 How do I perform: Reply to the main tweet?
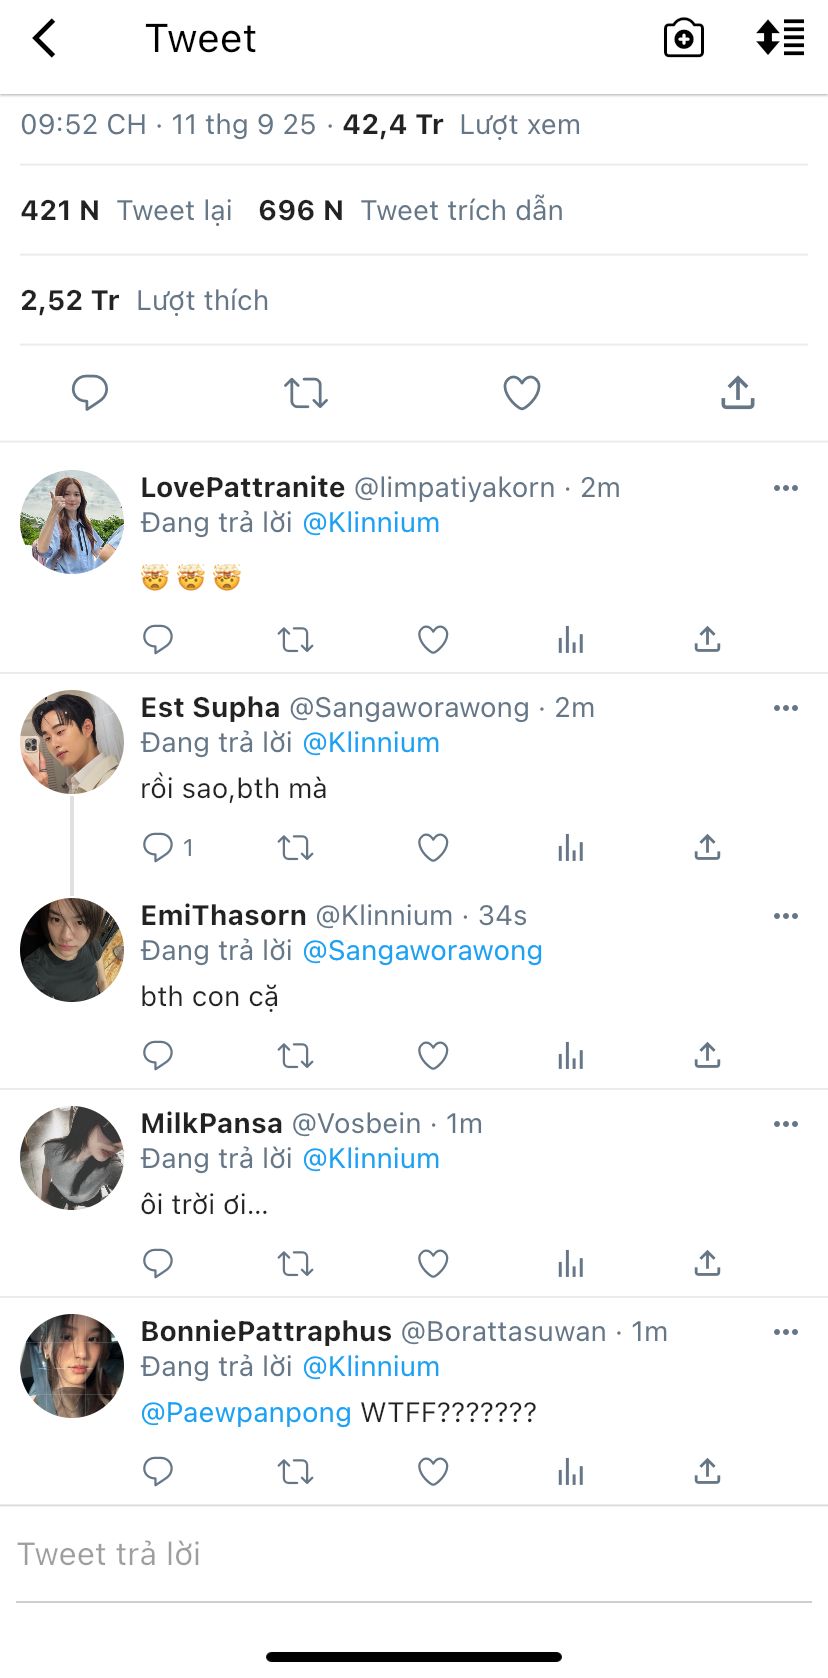90,392
